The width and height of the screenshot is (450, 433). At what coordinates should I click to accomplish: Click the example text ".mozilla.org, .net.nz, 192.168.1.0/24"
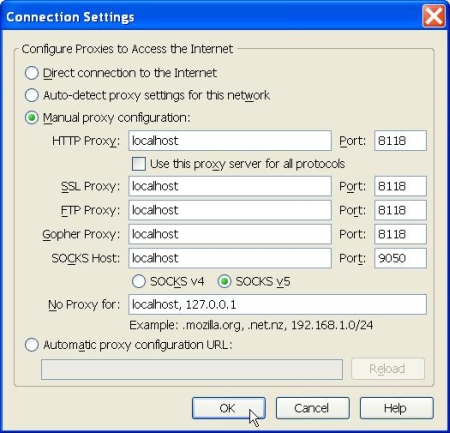click(x=278, y=325)
